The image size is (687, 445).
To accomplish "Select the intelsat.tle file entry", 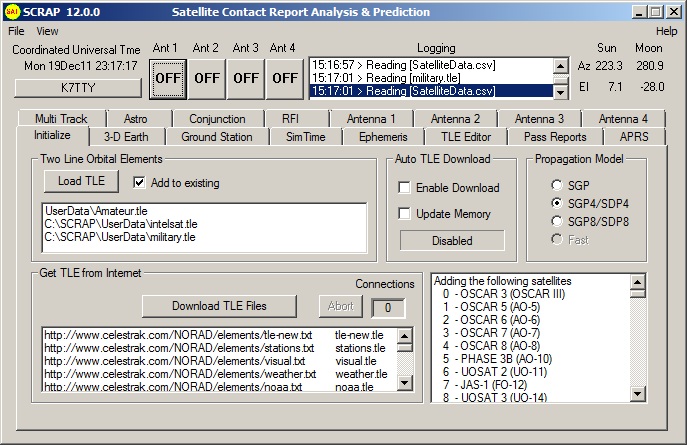I will [x=204, y=224].
